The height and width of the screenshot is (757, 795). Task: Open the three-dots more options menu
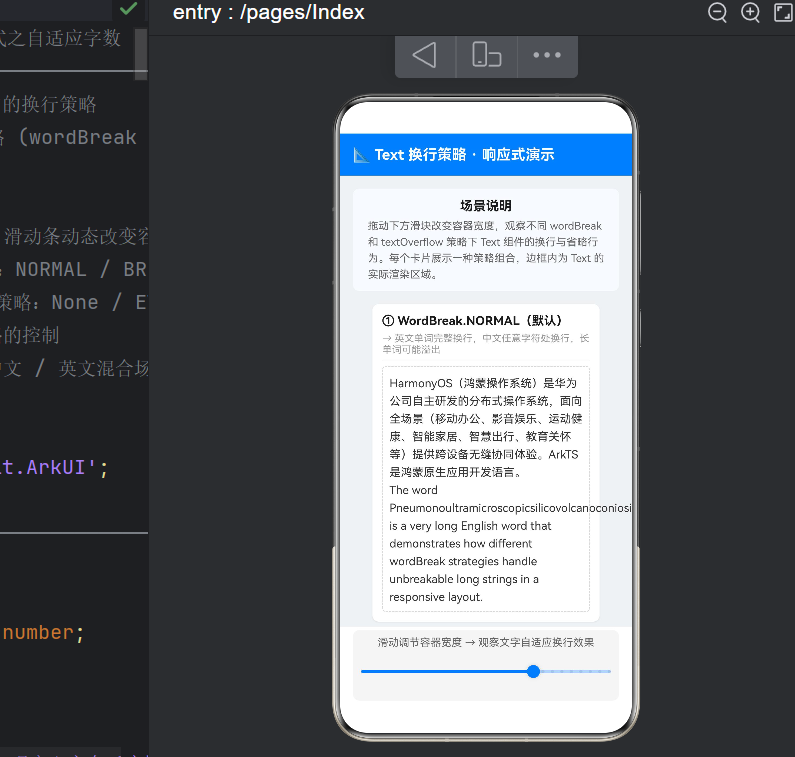click(547, 55)
